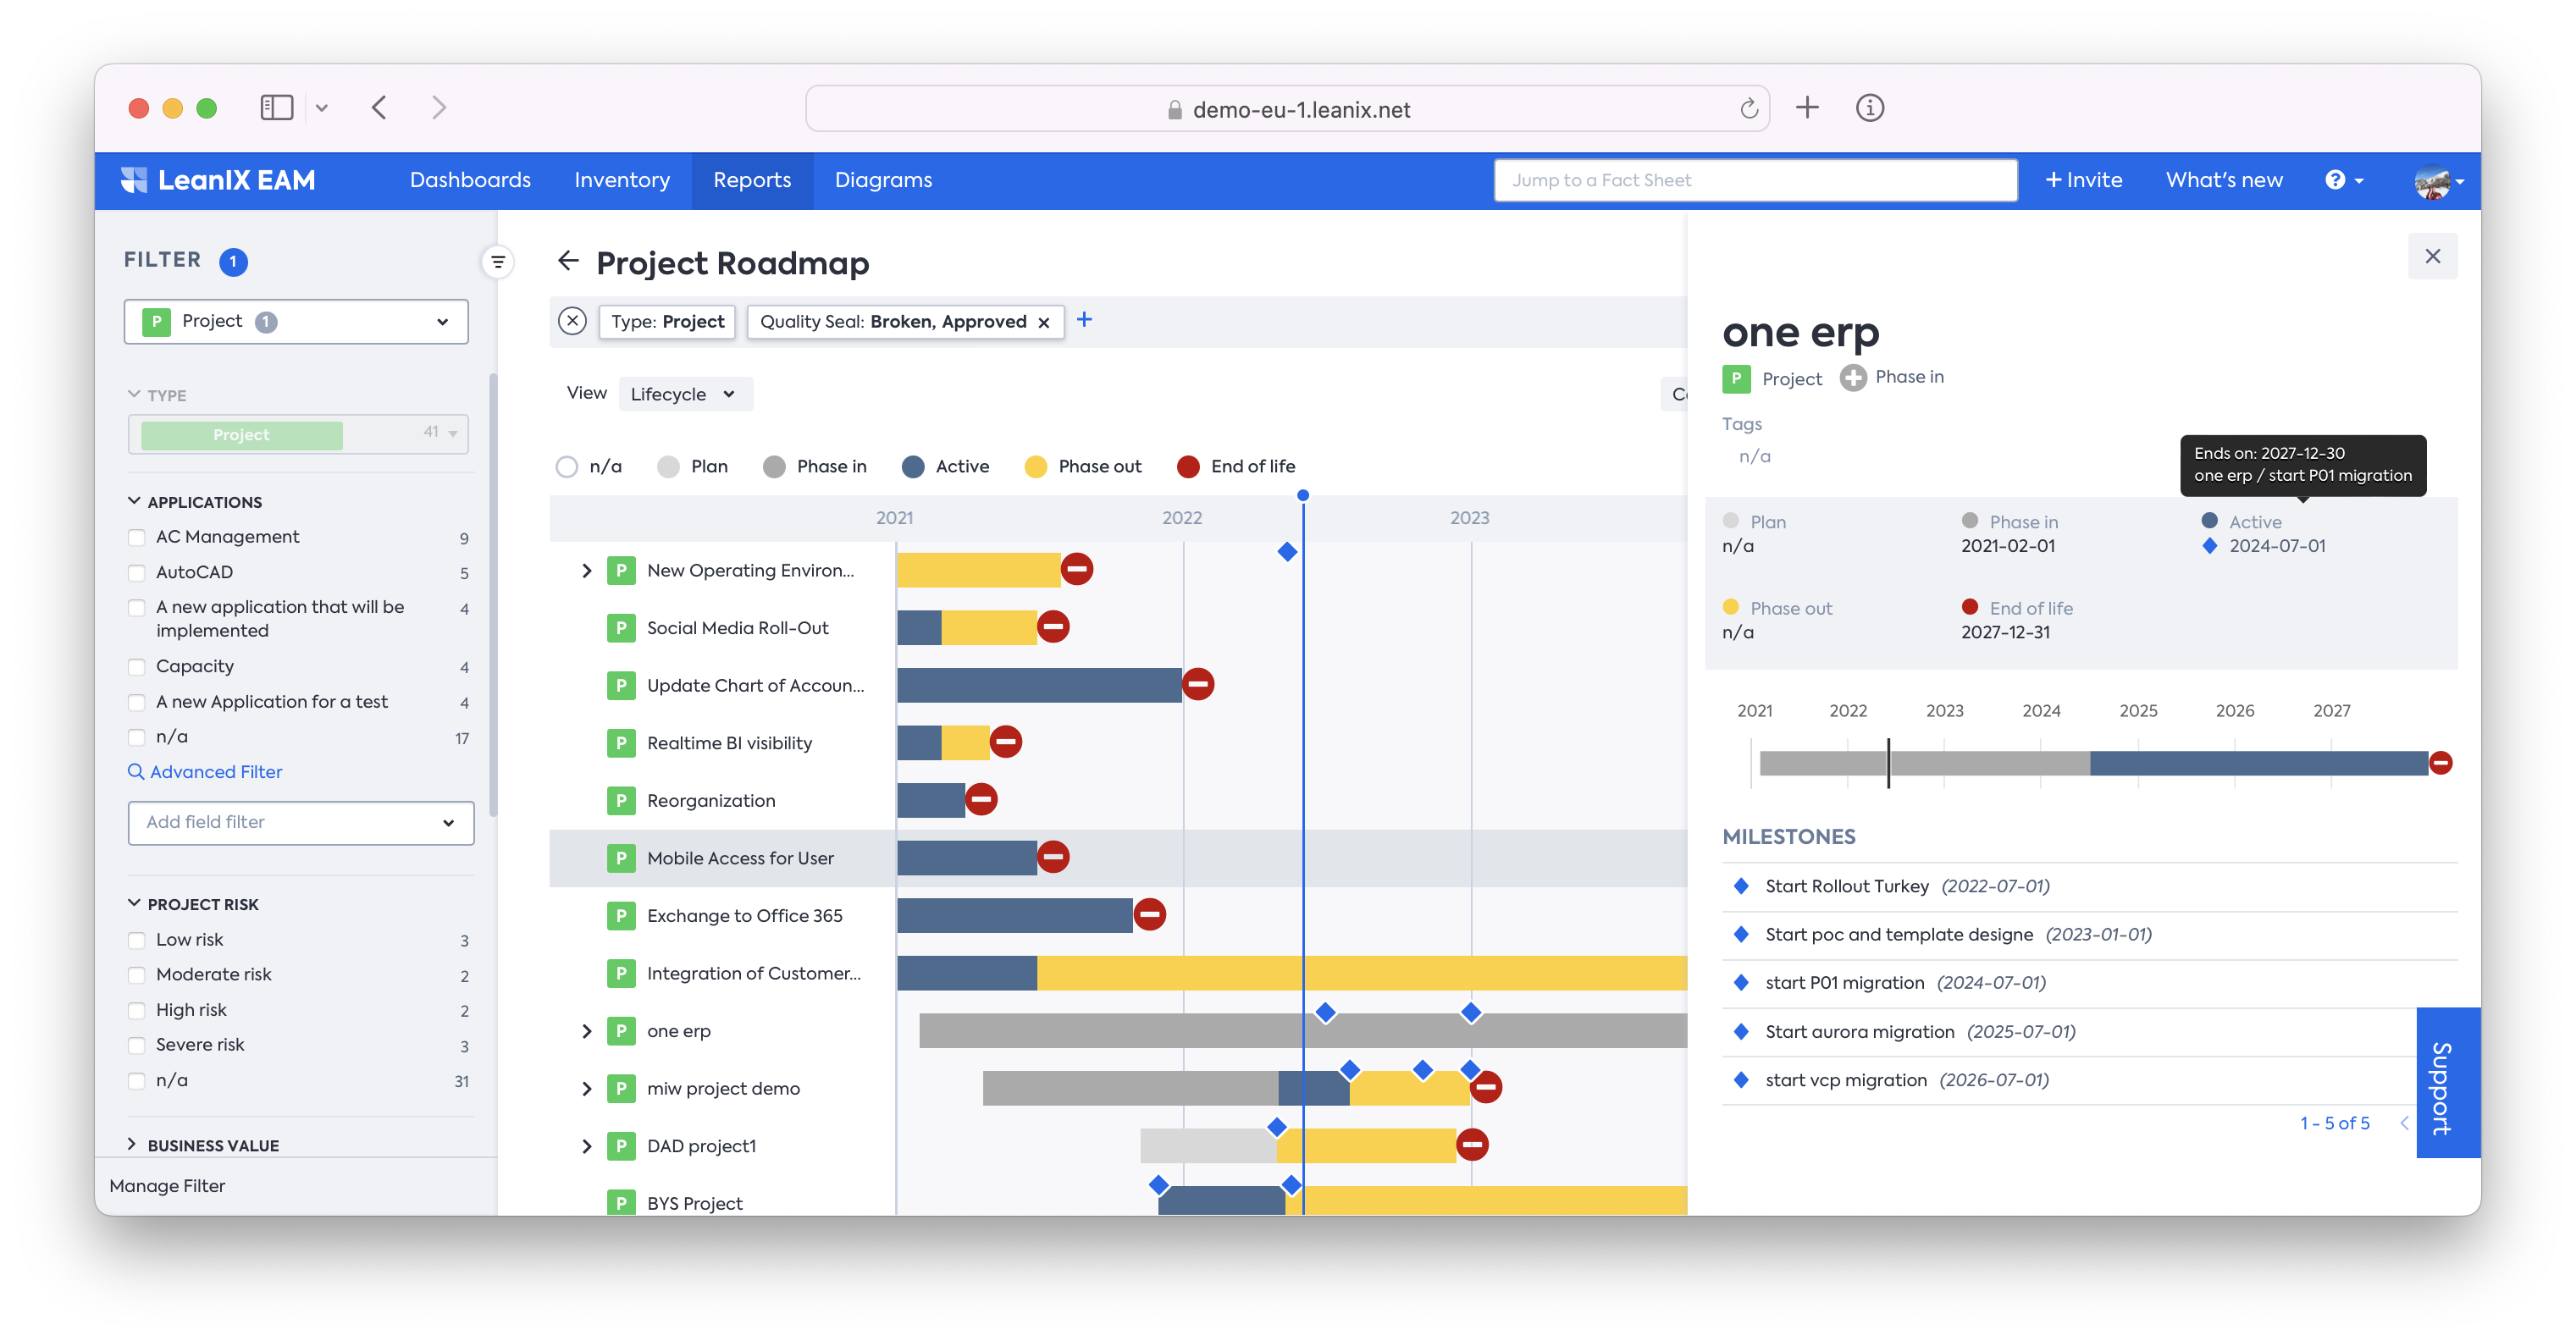Toggle Safari sidebar icon
The height and width of the screenshot is (1341, 2576).
[276, 108]
